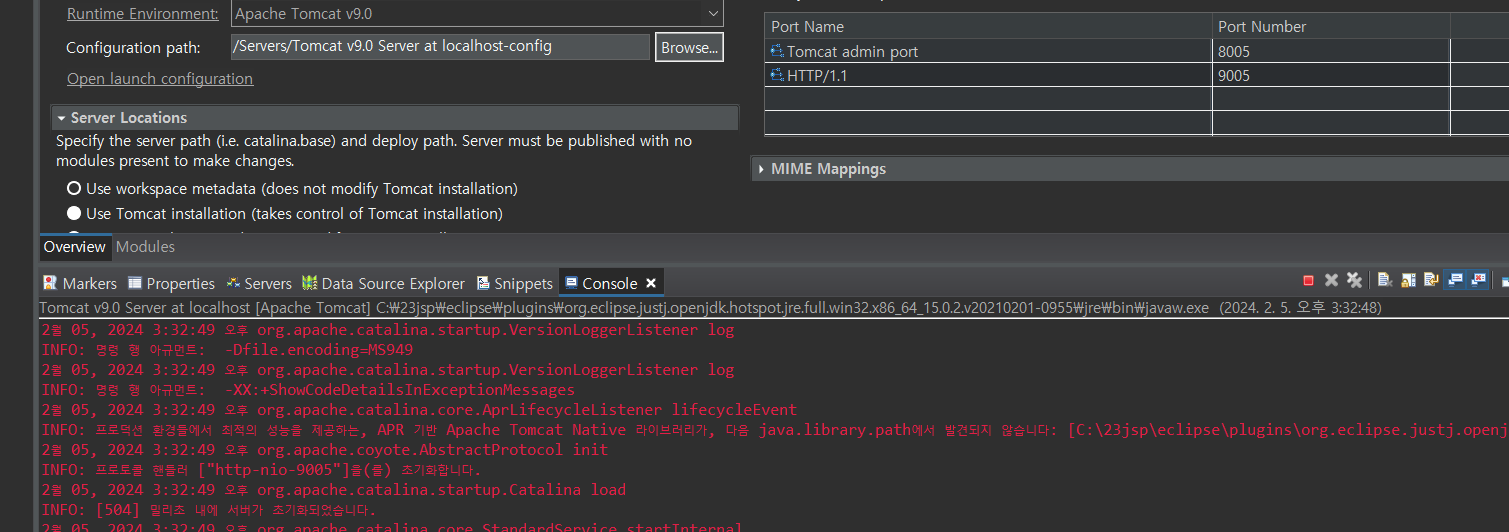Screen dimensions: 1509x532
Task: Click the Configuration path input field
Action: tap(440, 47)
